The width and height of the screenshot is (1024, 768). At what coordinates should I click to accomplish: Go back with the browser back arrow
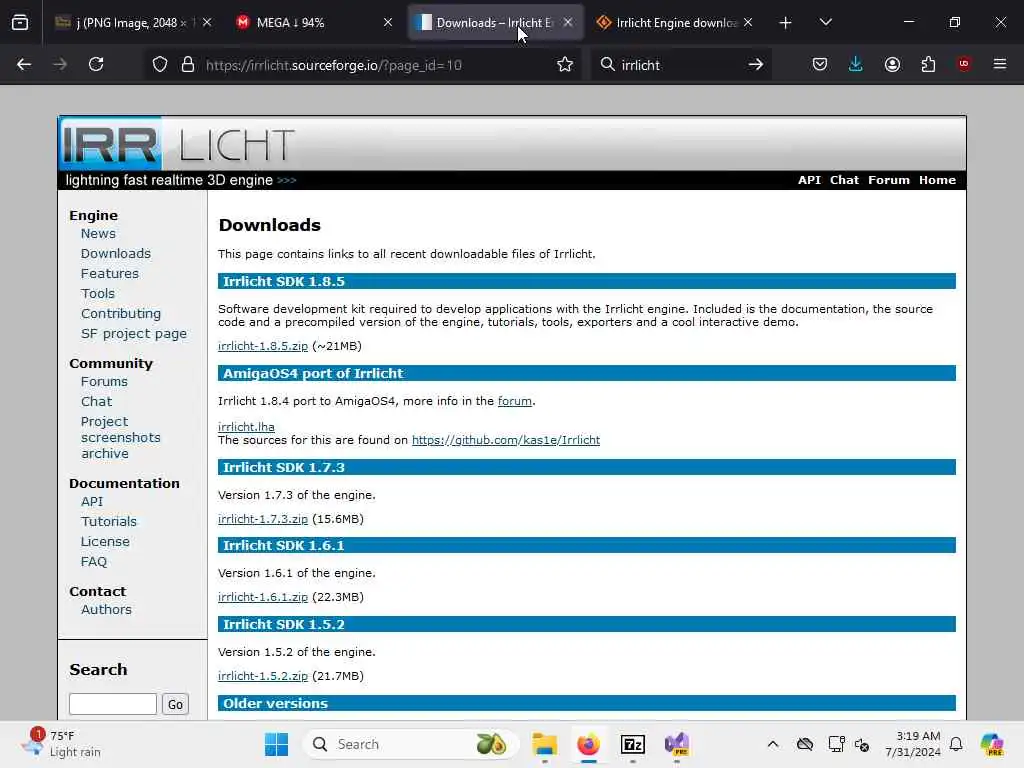(24, 64)
